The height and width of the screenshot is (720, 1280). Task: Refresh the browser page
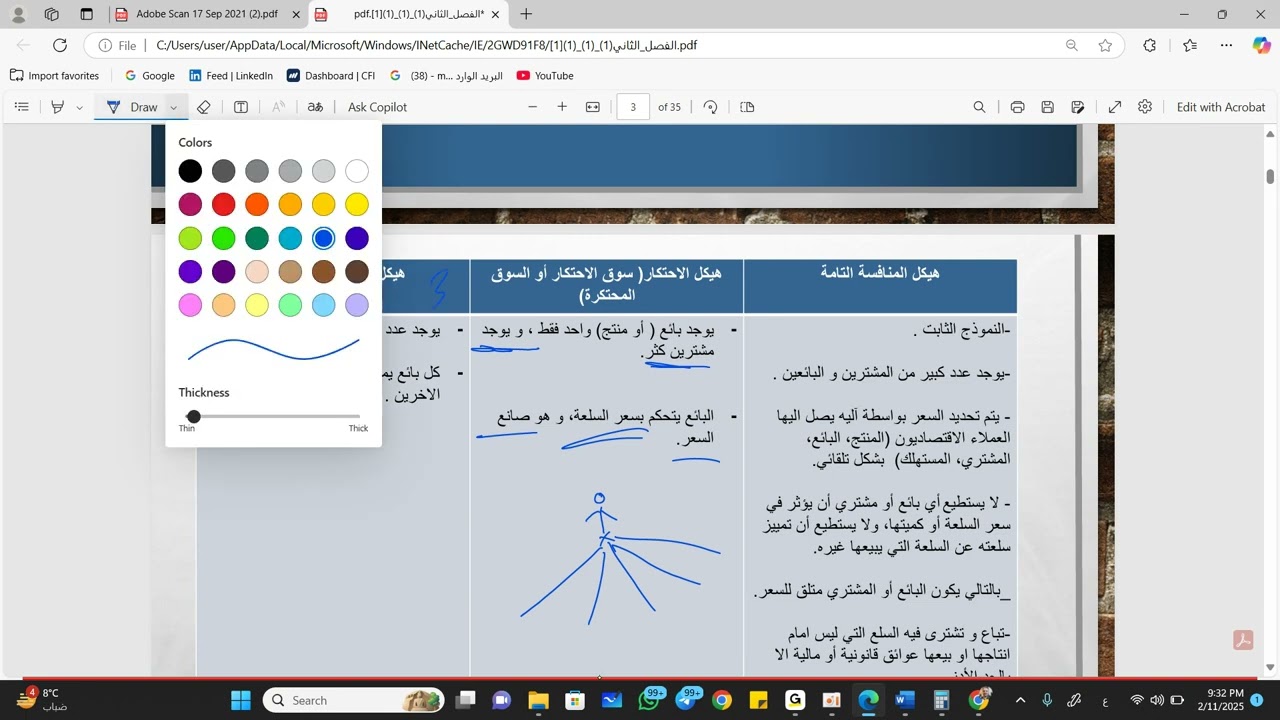tap(60, 45)
